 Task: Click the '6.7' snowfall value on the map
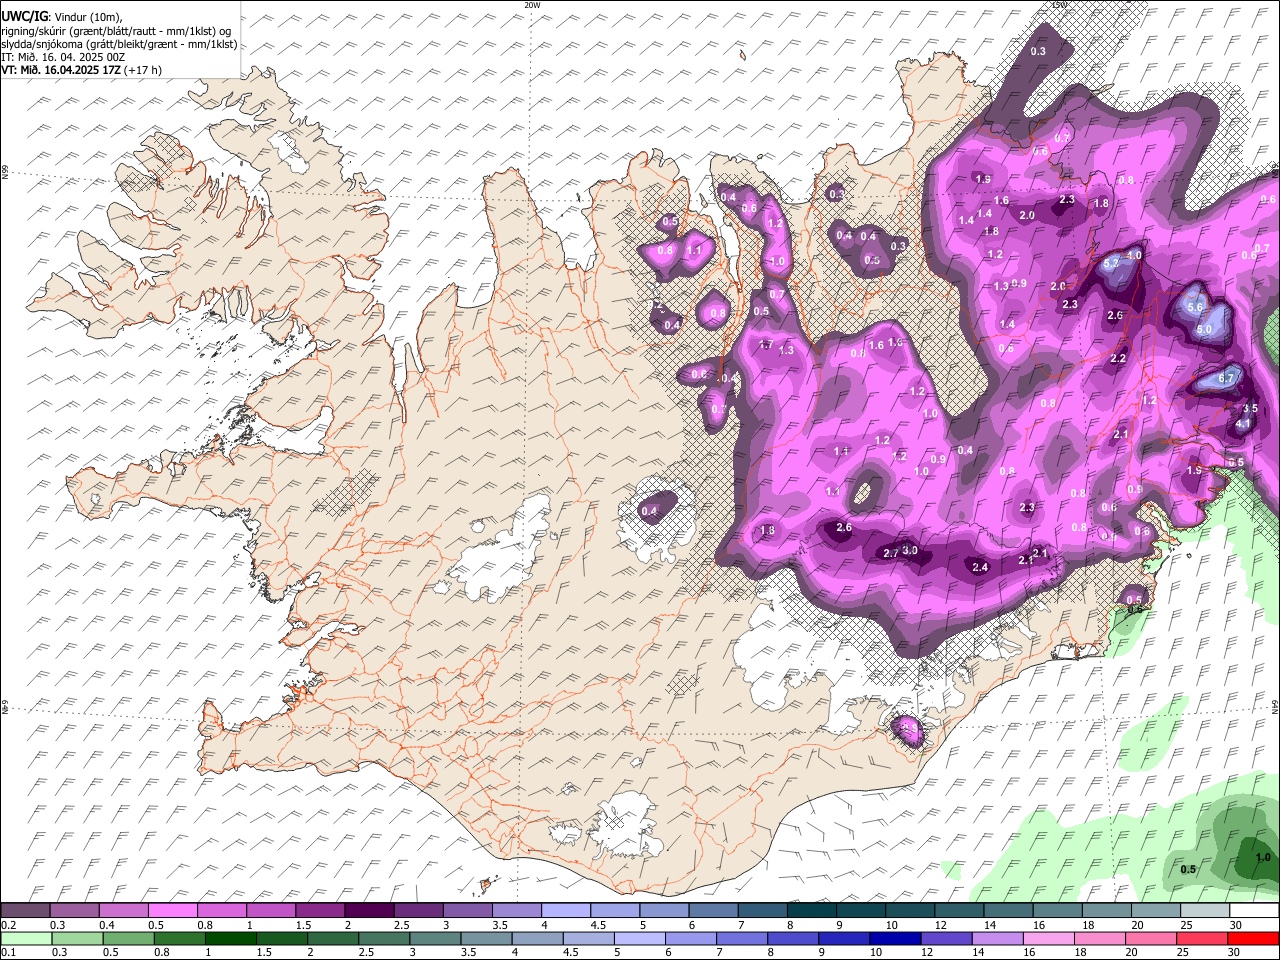(1227, 379)
